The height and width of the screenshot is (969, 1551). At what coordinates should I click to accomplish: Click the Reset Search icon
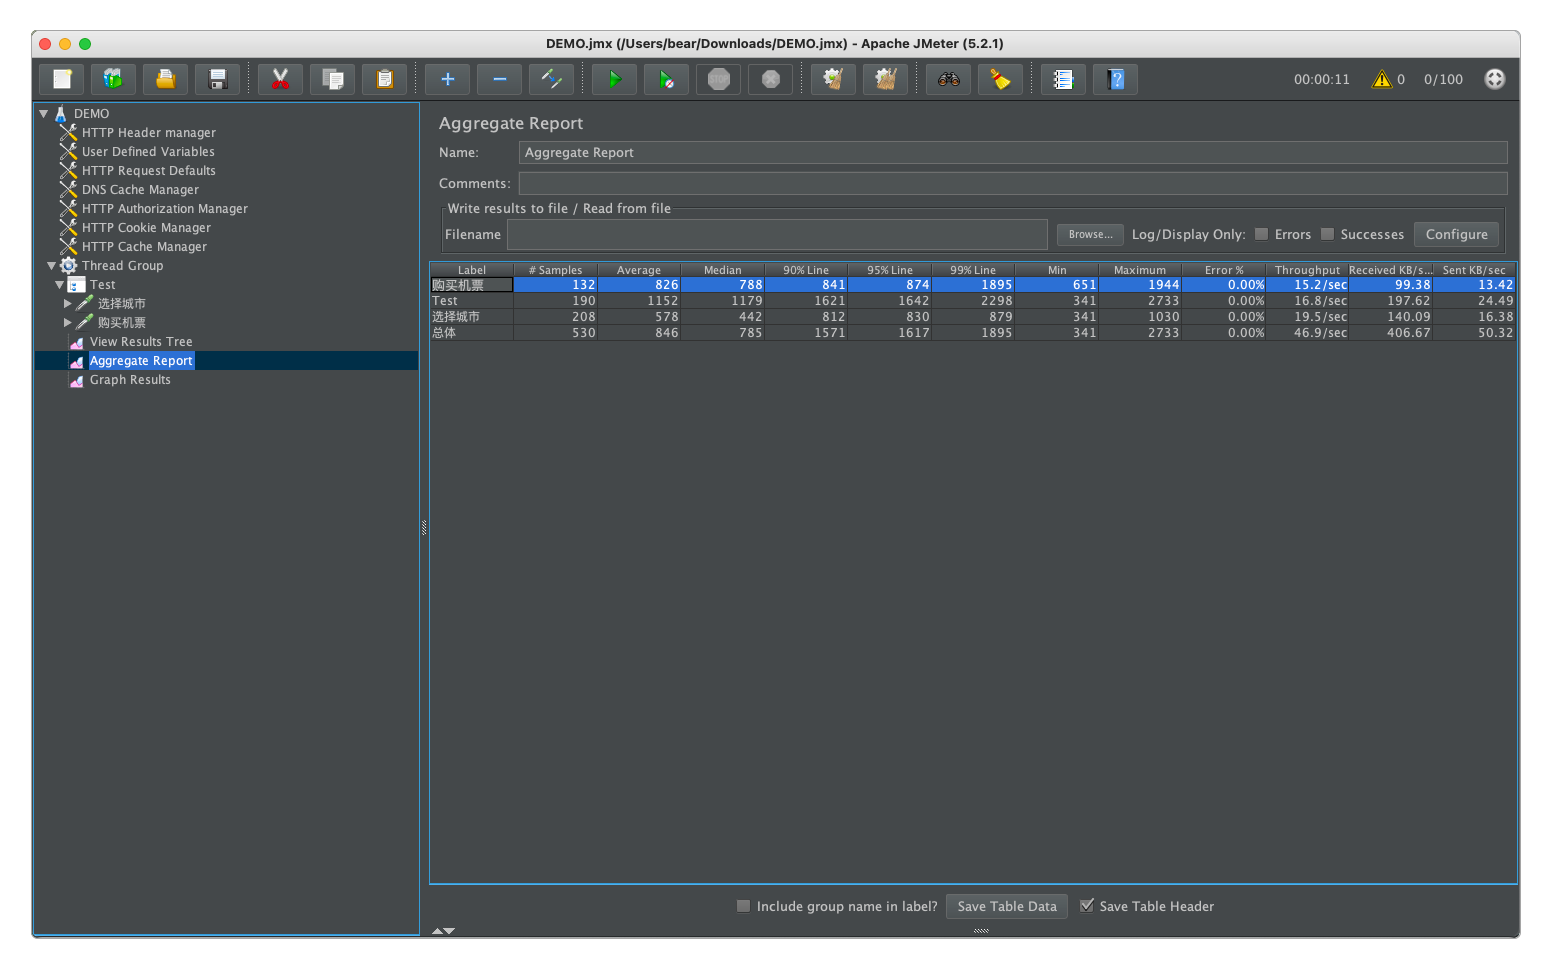point(1001,79)
